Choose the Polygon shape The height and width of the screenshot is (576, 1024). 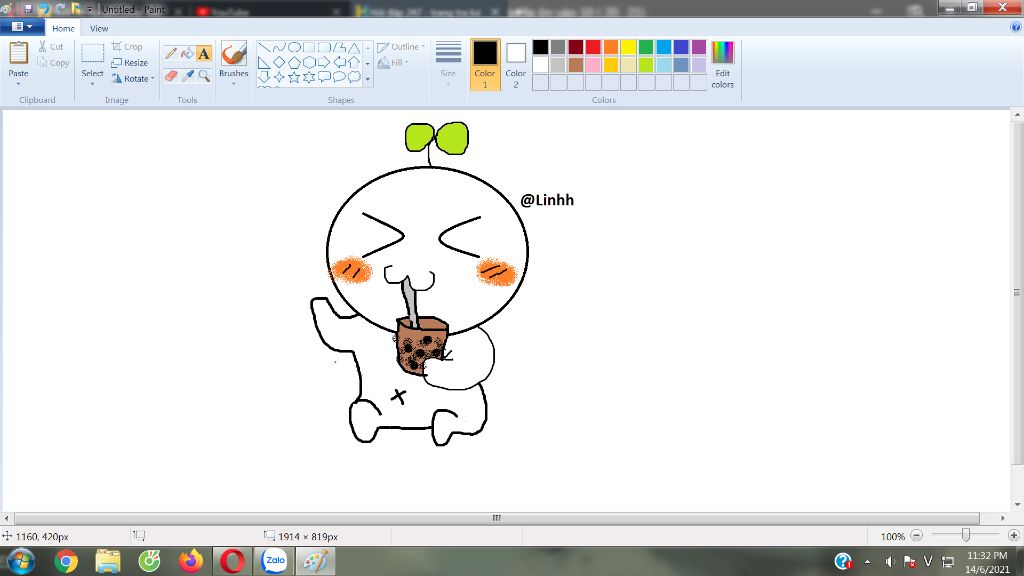pyautogui.click(x=339, y=47)
